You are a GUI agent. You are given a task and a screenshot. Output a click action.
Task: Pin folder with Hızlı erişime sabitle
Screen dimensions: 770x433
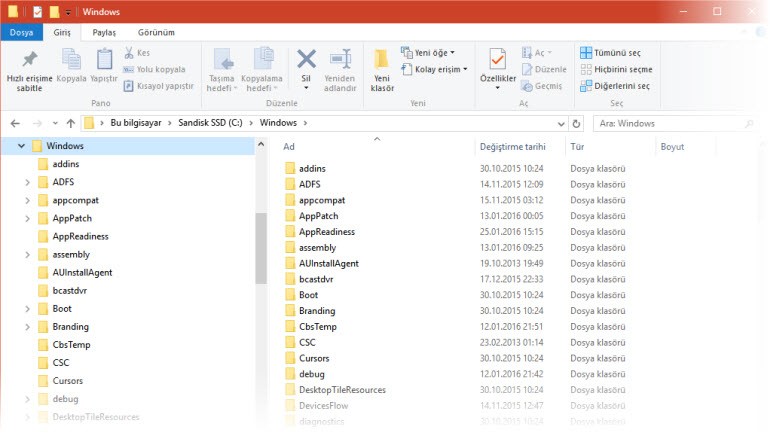(x=29, y=71)
